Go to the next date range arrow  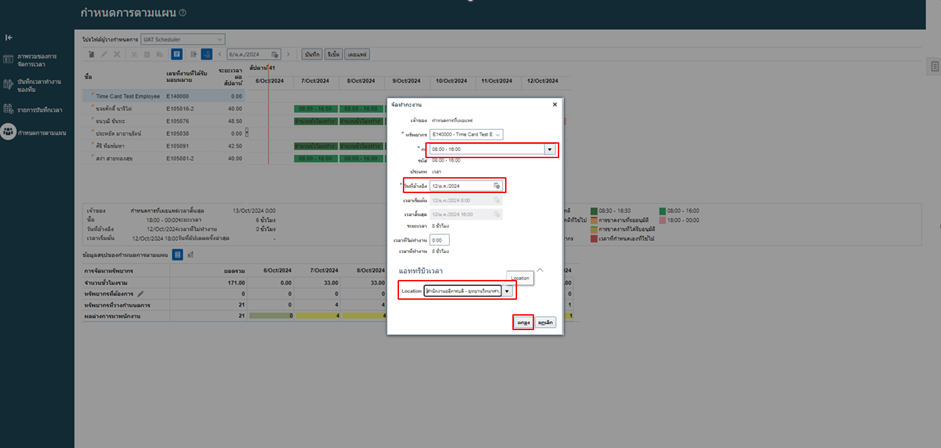[289, 54]
